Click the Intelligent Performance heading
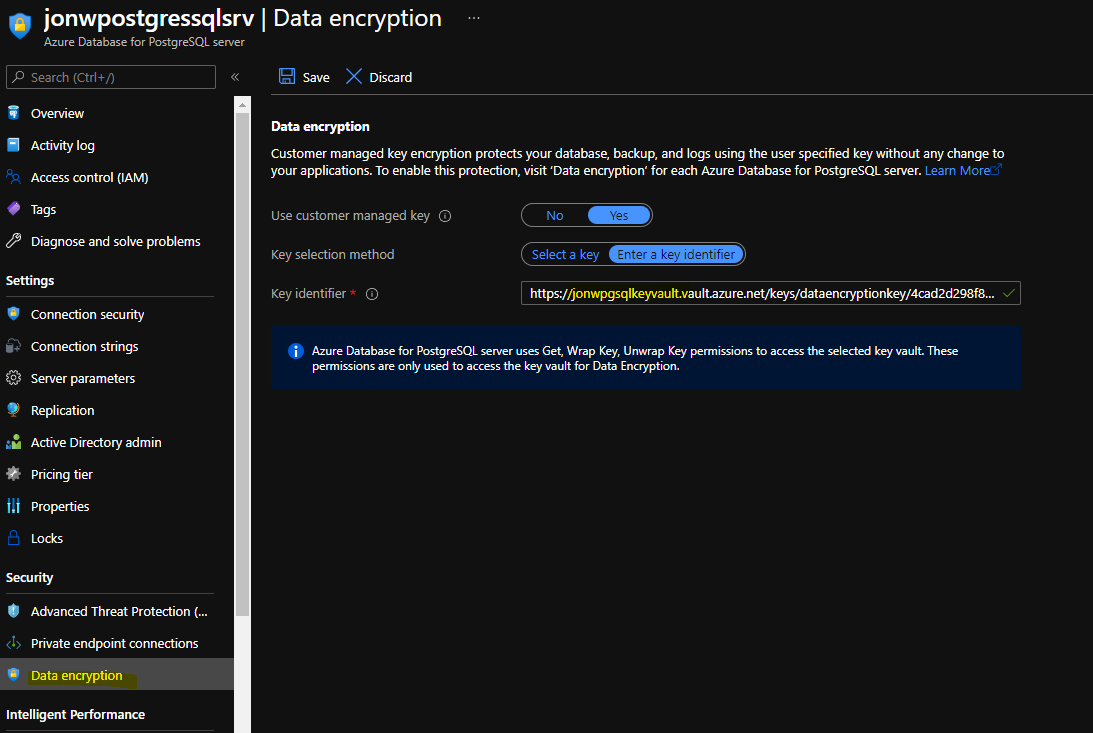 click(75, 714)
